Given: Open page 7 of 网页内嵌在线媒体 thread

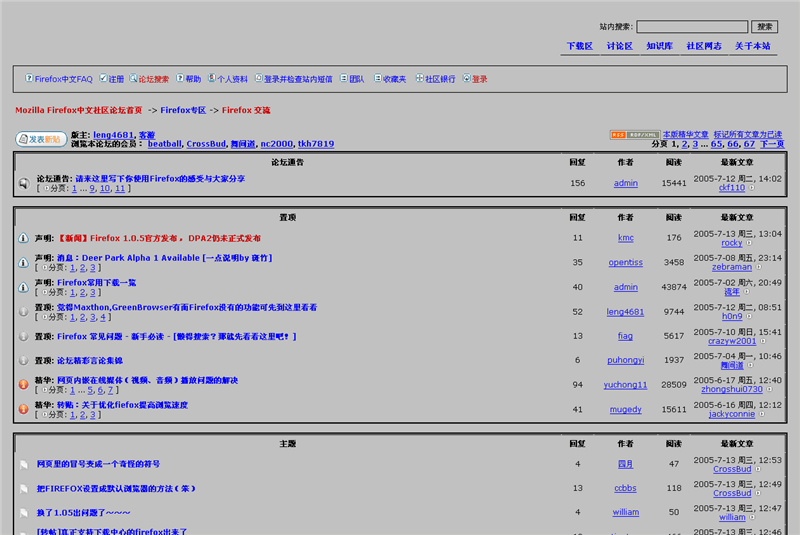Looking at the screenshot, I should coord(110,390).
